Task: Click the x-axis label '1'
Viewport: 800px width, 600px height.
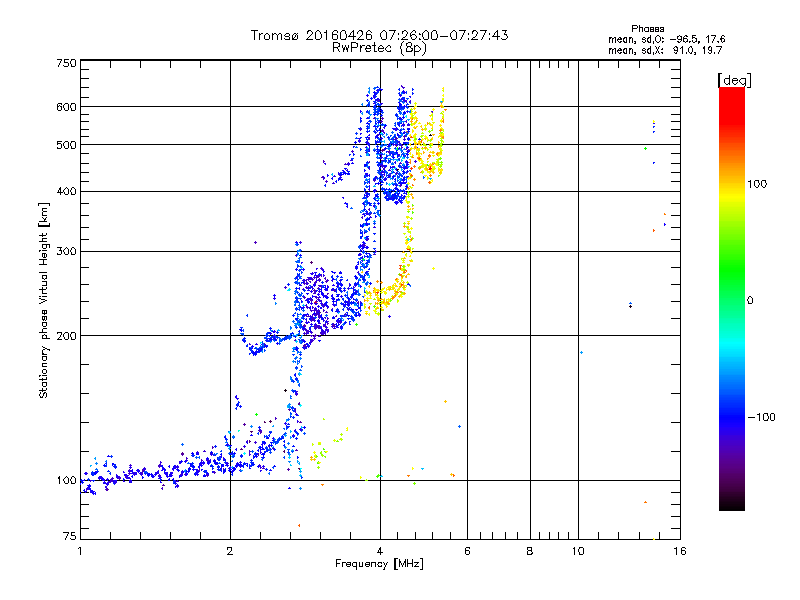Action: 80,551
